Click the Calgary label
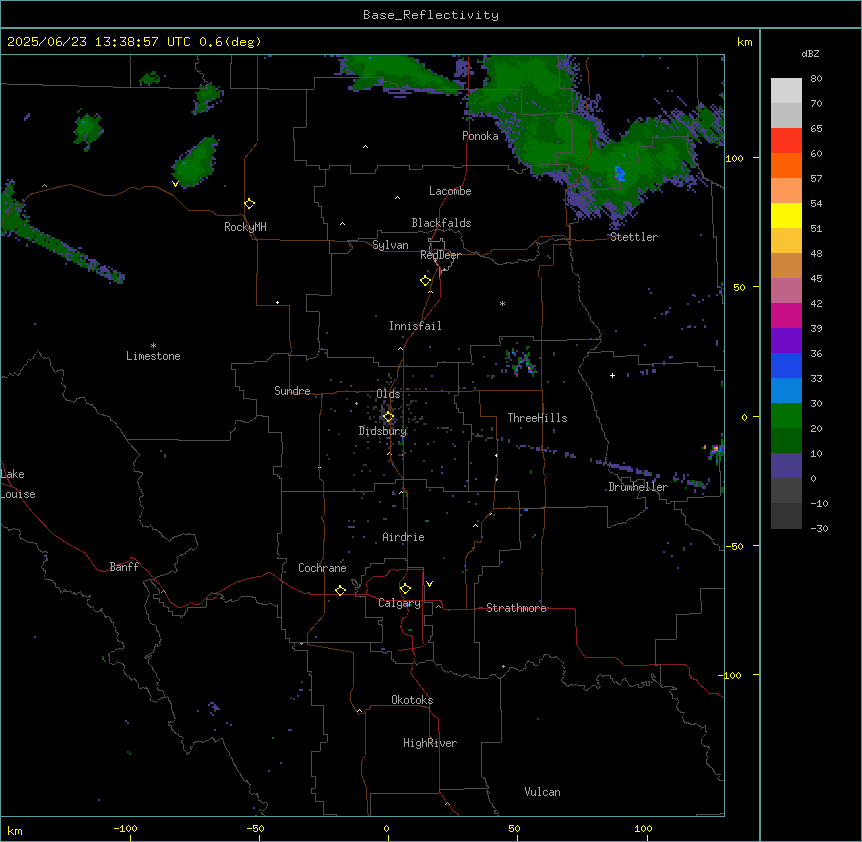This screenshot has width=862, height=842. coord(399,603)
